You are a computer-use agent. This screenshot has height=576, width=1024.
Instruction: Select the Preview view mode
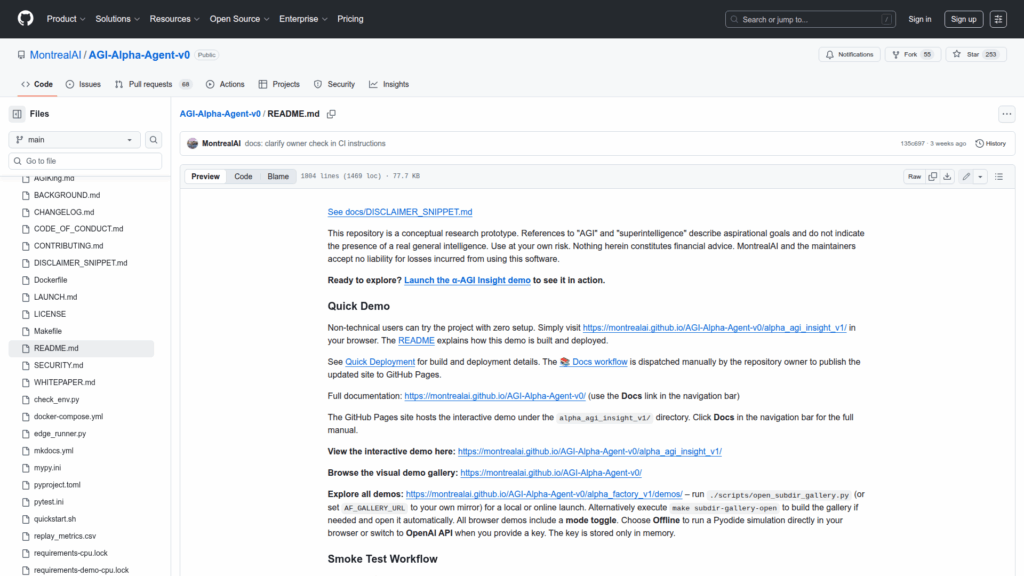tap(206, 177)
